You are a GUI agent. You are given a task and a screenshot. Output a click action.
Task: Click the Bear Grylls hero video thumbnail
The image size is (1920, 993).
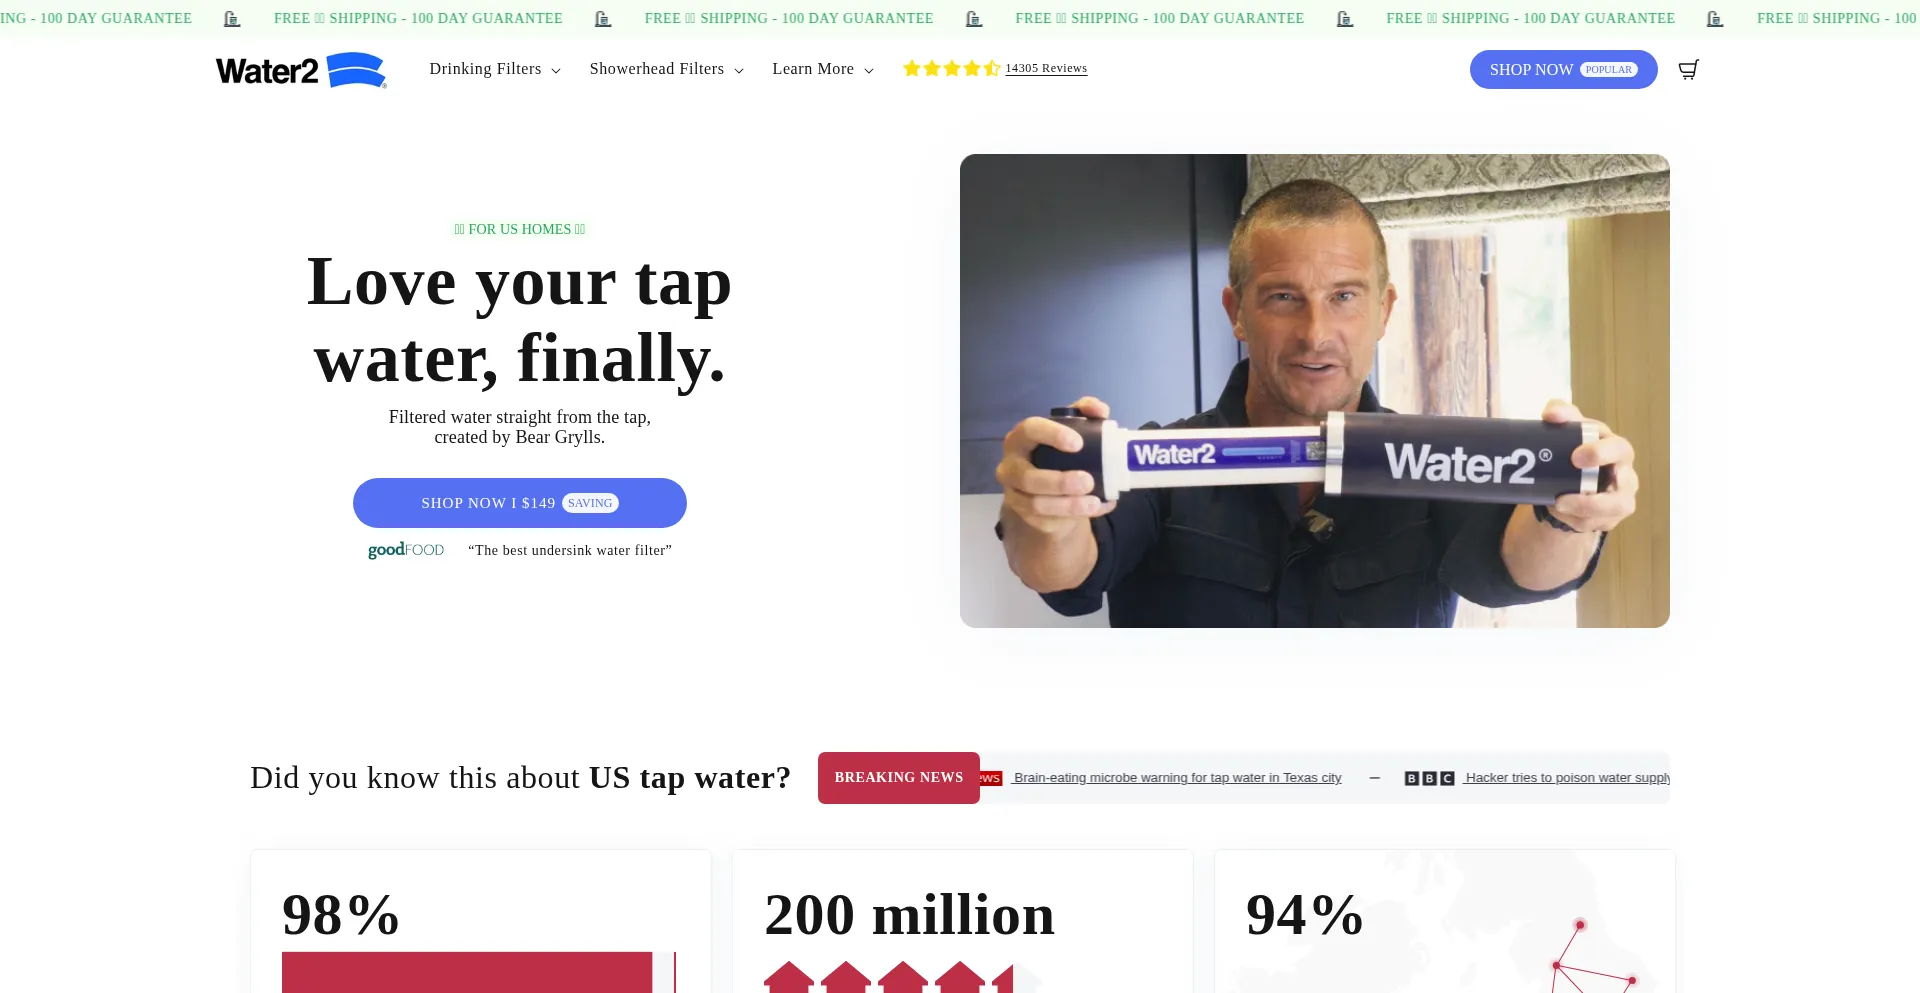click(x=1315, y=391)
